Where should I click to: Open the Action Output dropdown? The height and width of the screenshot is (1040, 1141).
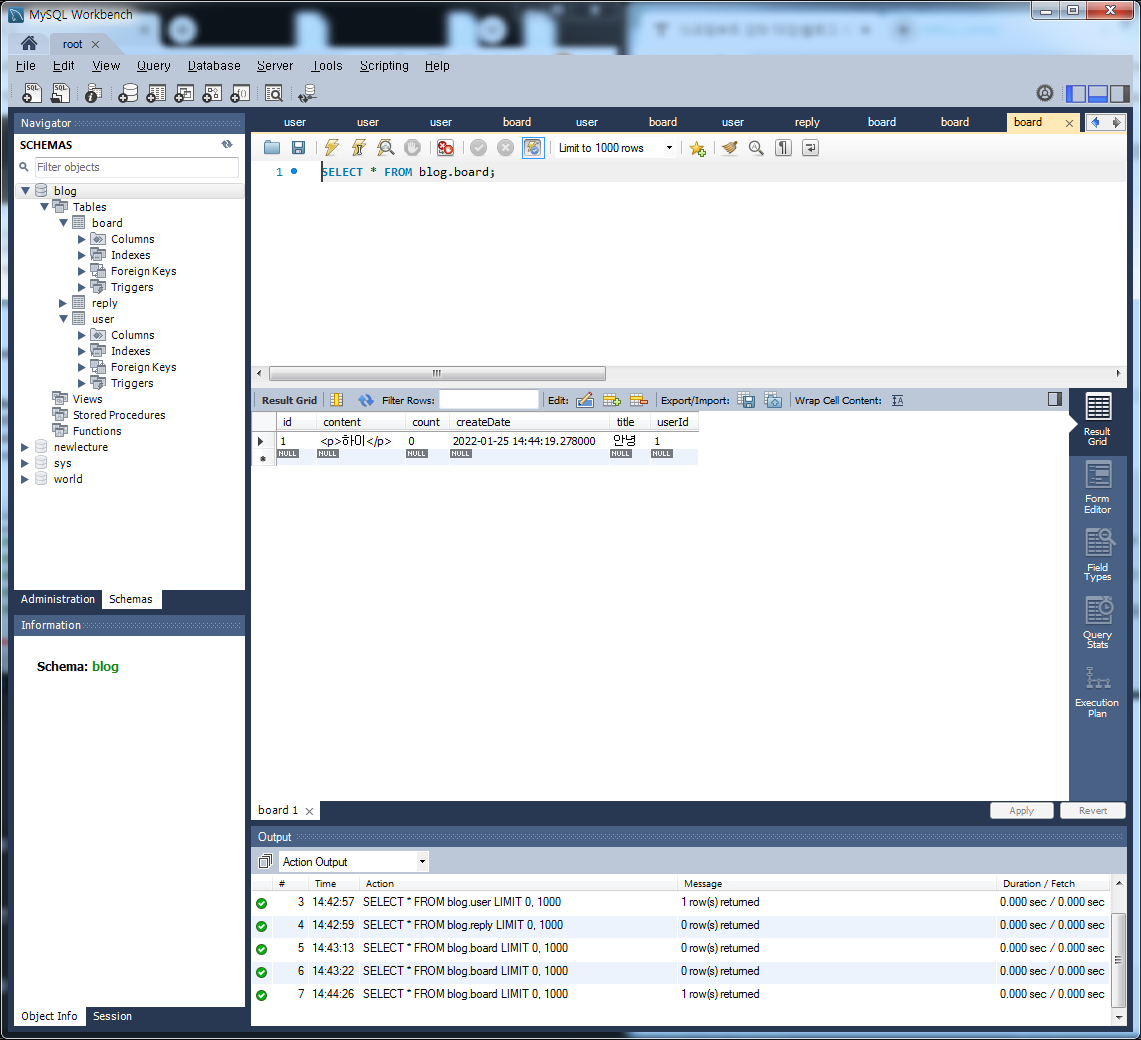(x=422, y=862)
